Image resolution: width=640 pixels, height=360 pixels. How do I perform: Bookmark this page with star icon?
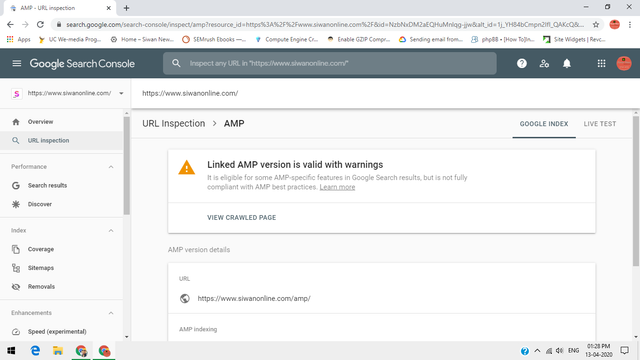click(596, 24)
